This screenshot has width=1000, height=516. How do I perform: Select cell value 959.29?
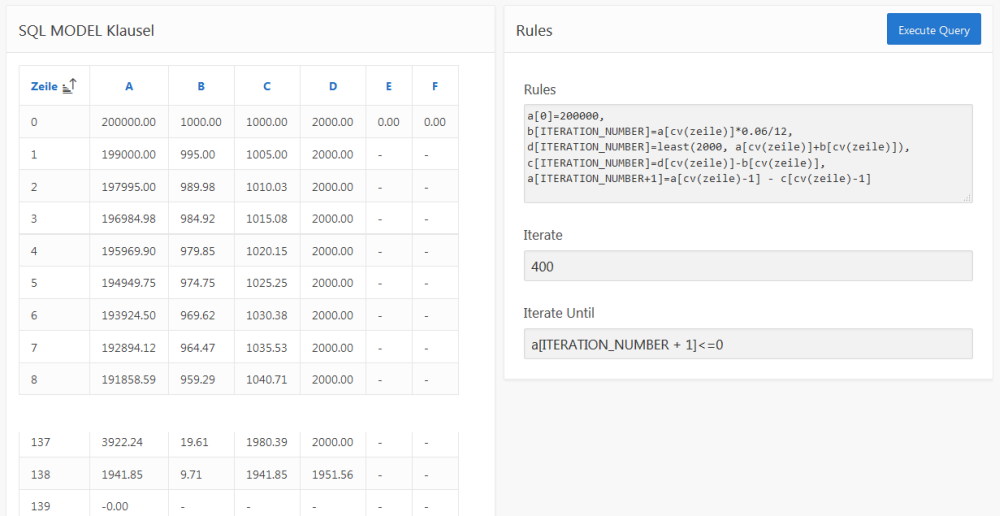pyautogui.click(x=198, y=381)
